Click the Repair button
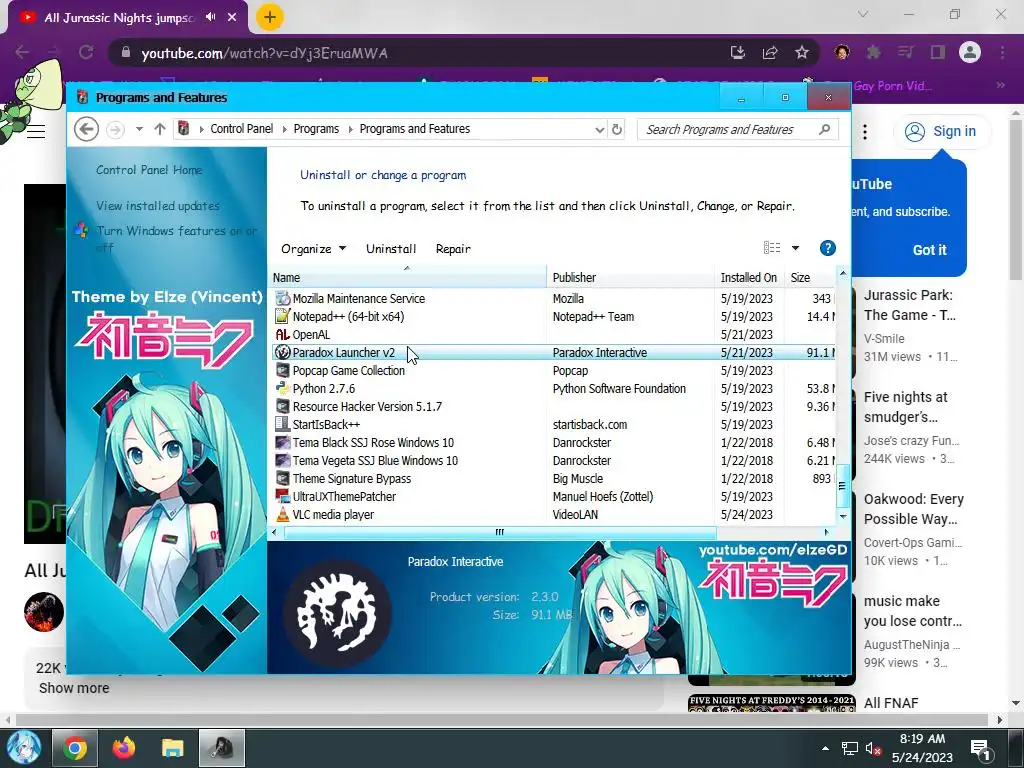Screen dimensions: 1024x768 point(453,249)
